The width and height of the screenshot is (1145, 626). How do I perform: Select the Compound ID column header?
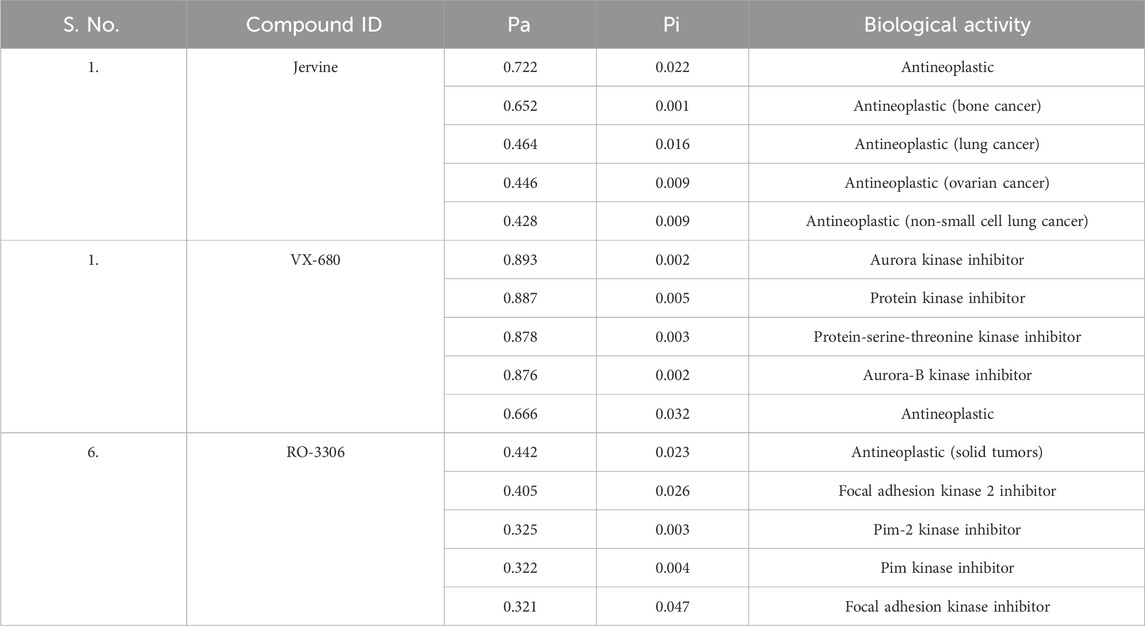(314, 25)
